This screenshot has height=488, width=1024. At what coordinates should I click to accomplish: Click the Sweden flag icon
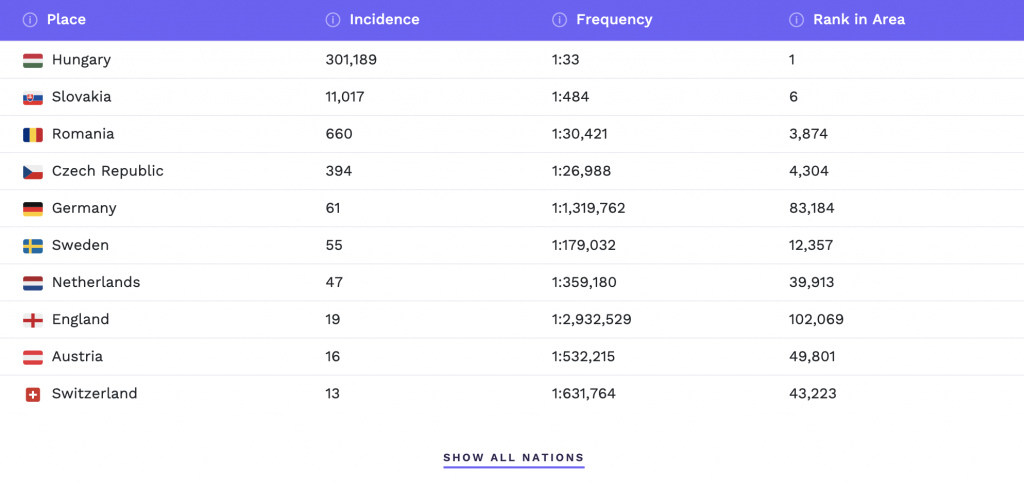point(33,246)
